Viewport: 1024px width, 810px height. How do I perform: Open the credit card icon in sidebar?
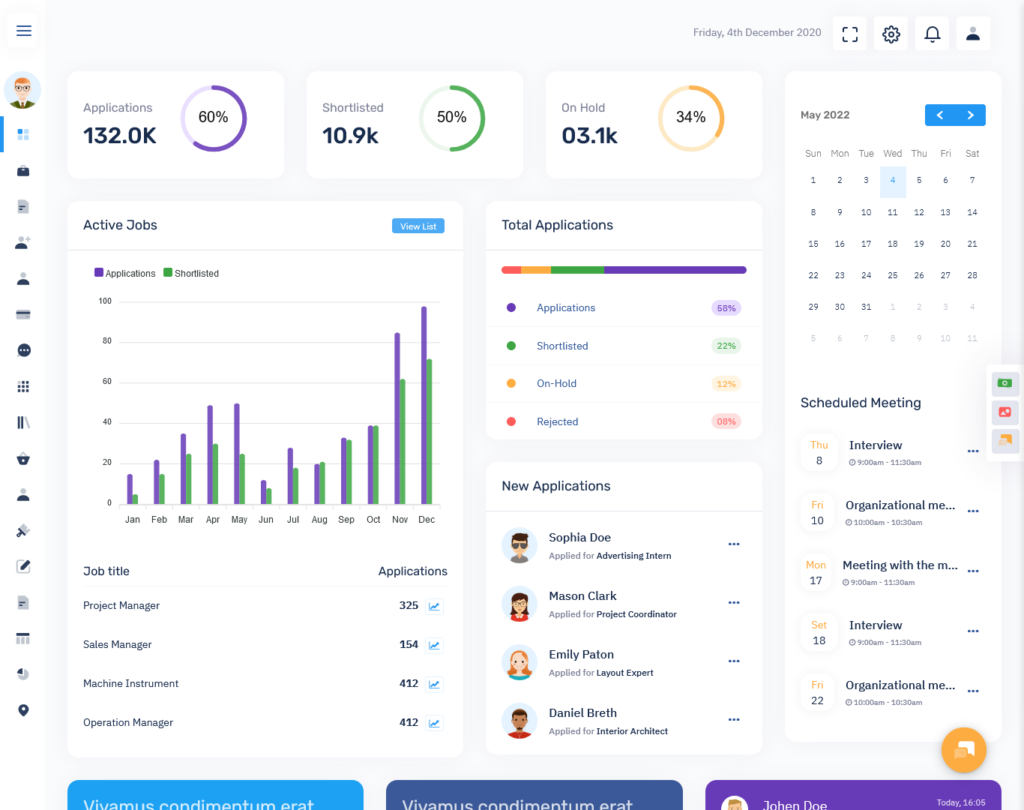click(24, 315)
